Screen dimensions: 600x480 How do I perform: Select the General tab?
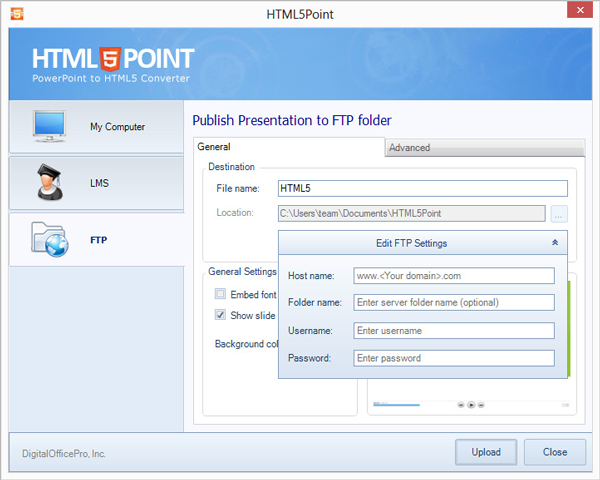click(x=214, y=147)
